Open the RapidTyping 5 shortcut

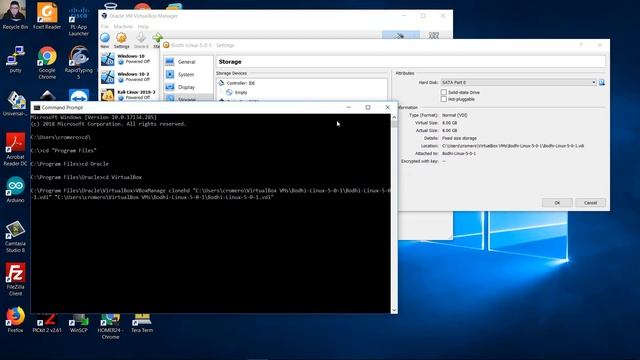tap(78, 62)
